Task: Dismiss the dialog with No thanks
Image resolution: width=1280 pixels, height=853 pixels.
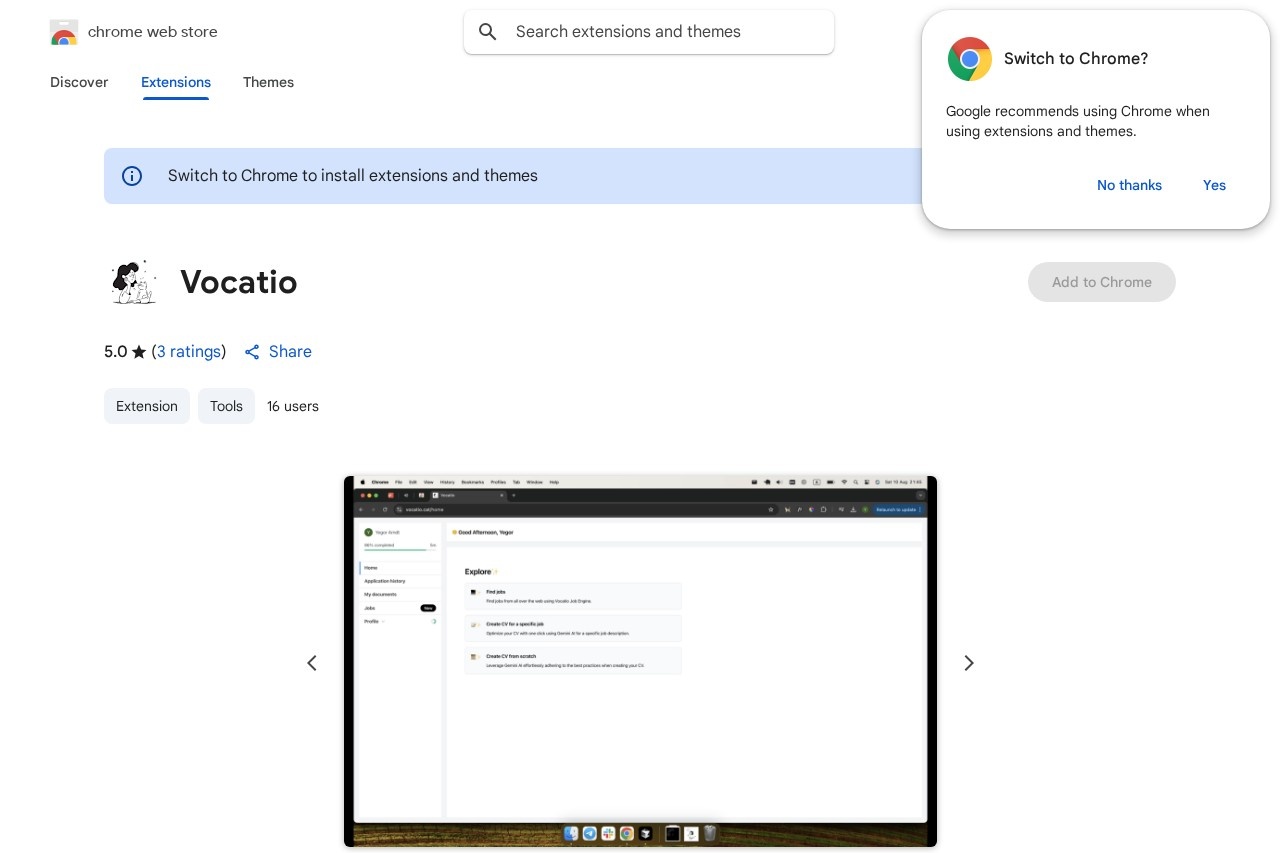Action: pyautogui.click(x=1129, y=185)
